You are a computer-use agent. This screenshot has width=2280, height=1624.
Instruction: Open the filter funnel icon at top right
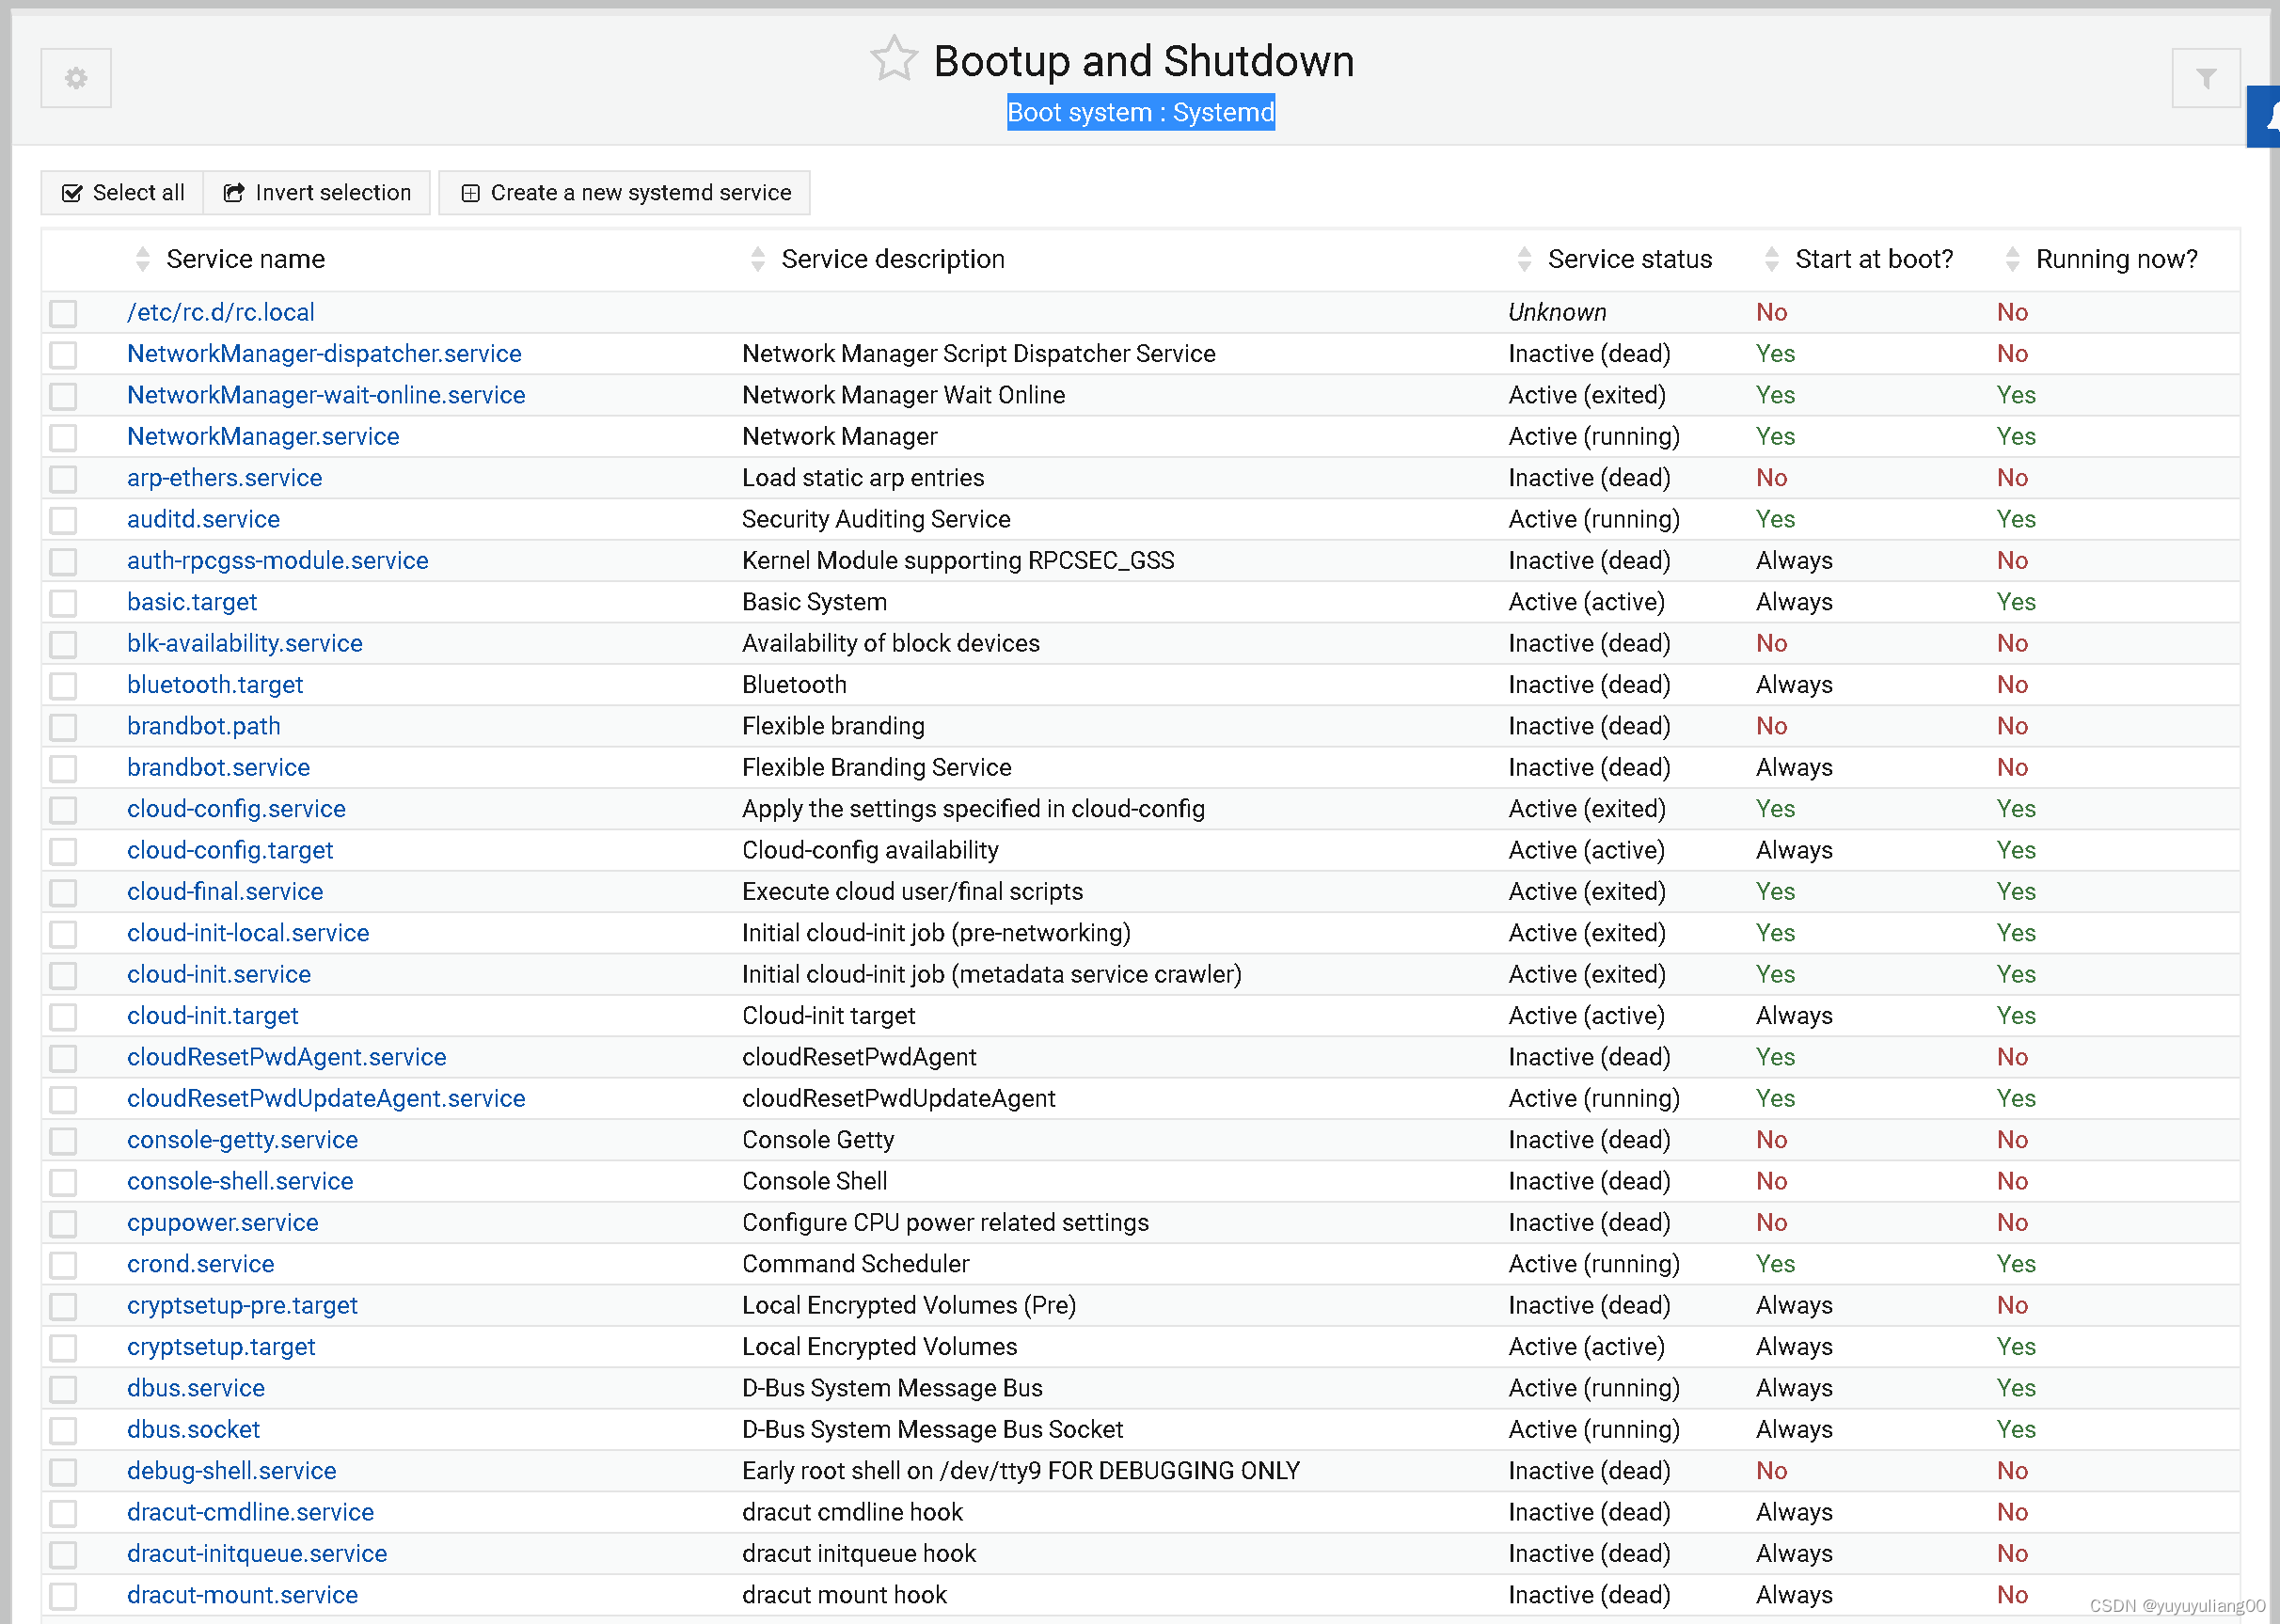click(x=2205, y=78)
